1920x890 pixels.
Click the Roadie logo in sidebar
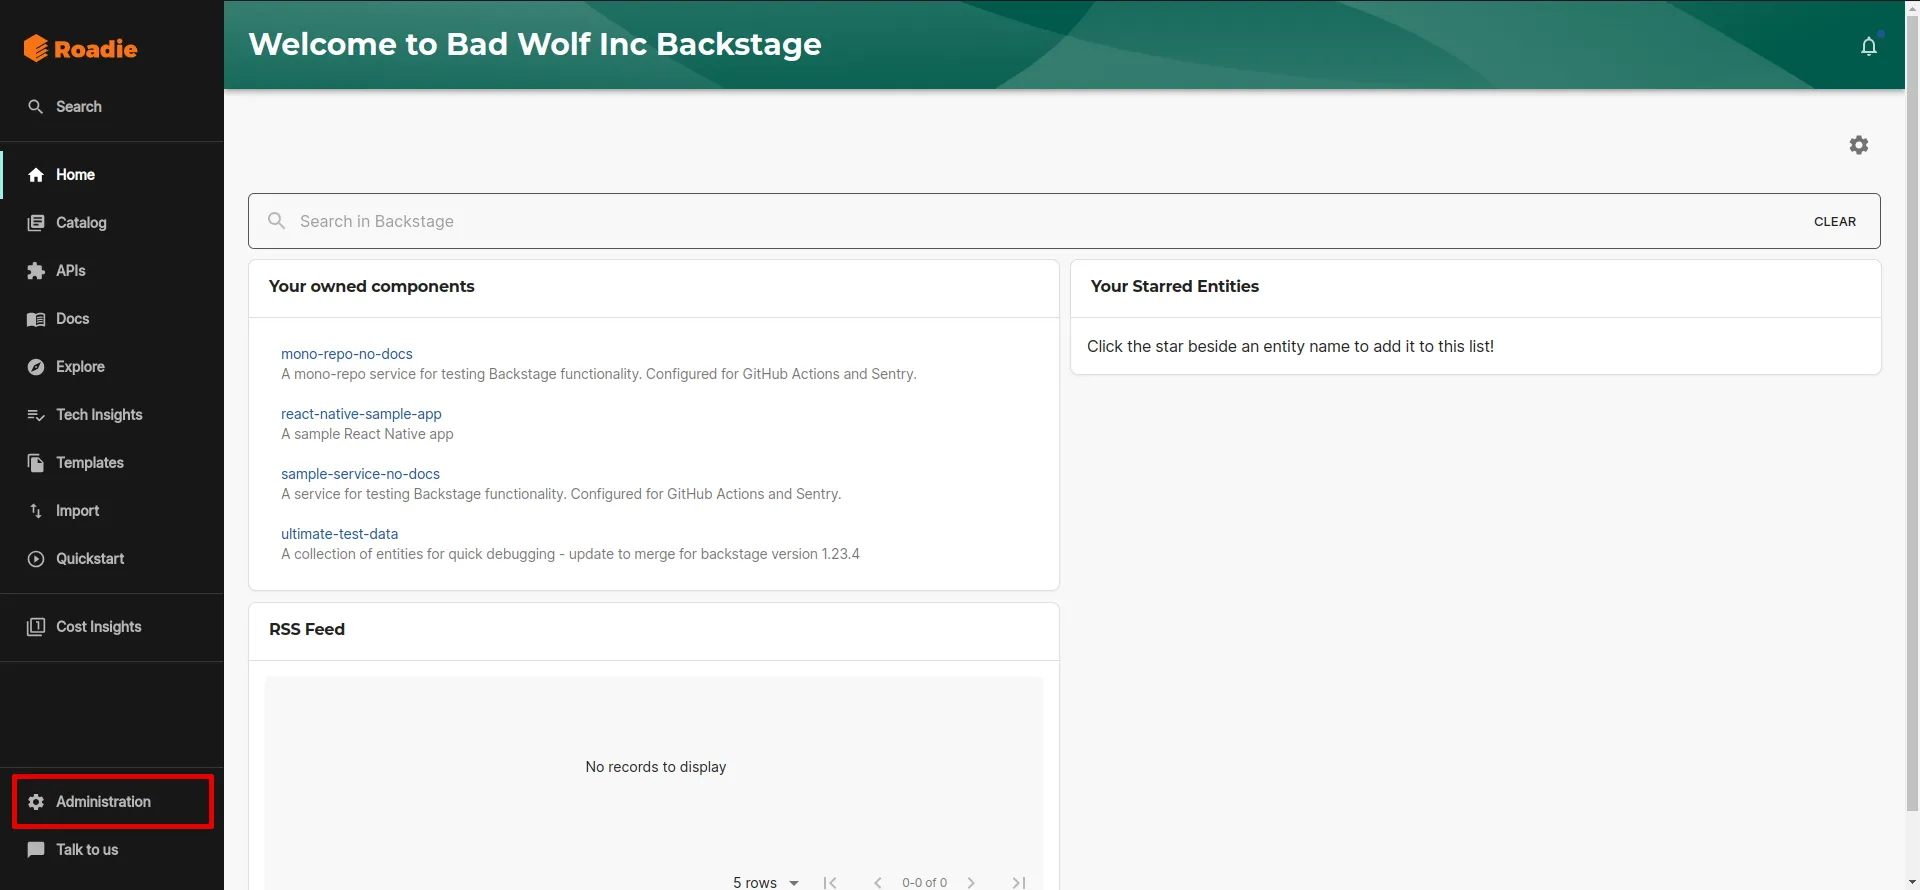pos(80,48)
